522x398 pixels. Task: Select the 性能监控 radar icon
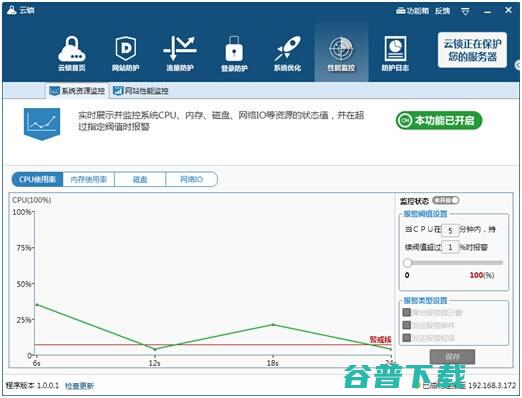pos(341,53)
